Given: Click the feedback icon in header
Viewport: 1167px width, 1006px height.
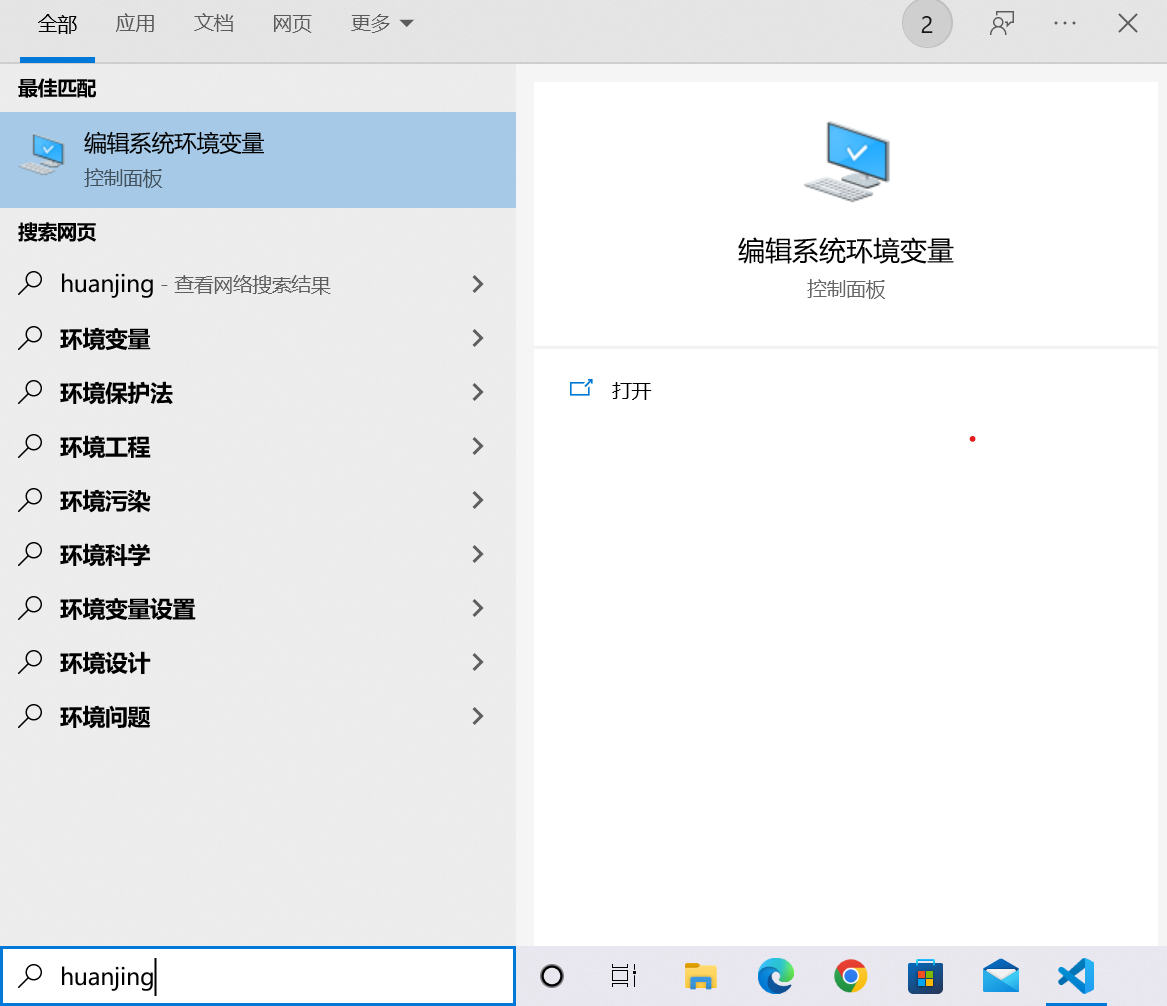Looking at the screenshot, I should pyautogui.click(x=1002, y=24).
